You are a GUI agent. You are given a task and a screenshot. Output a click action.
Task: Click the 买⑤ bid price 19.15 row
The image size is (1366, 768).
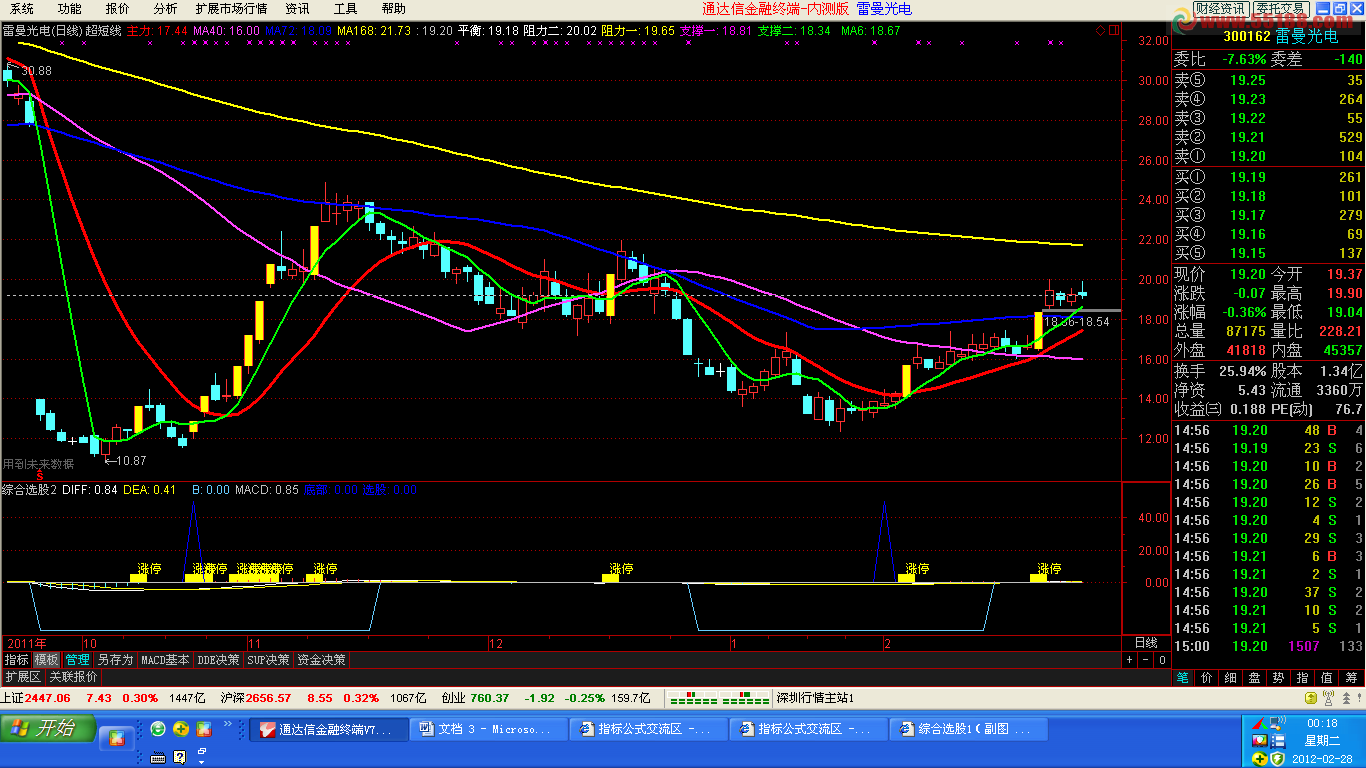click(1268, 253)
